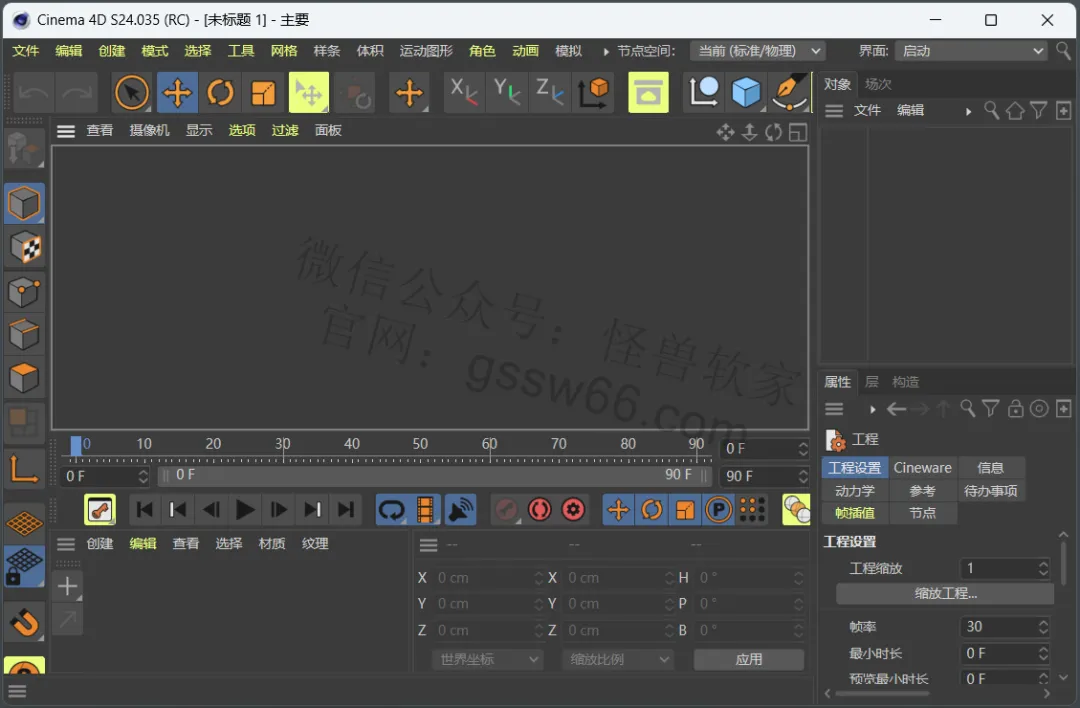The height and width of the screenshot is (708, 1080).
Task: Click the timeline playhead at frame 0
Action: click(x=76, y=445)
